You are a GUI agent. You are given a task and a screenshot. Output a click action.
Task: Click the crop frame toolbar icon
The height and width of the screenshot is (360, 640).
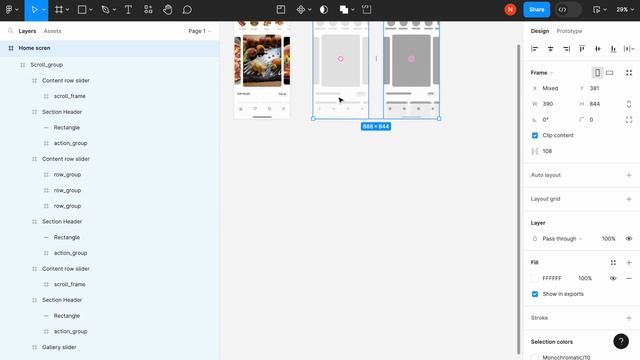coord(367,10)
